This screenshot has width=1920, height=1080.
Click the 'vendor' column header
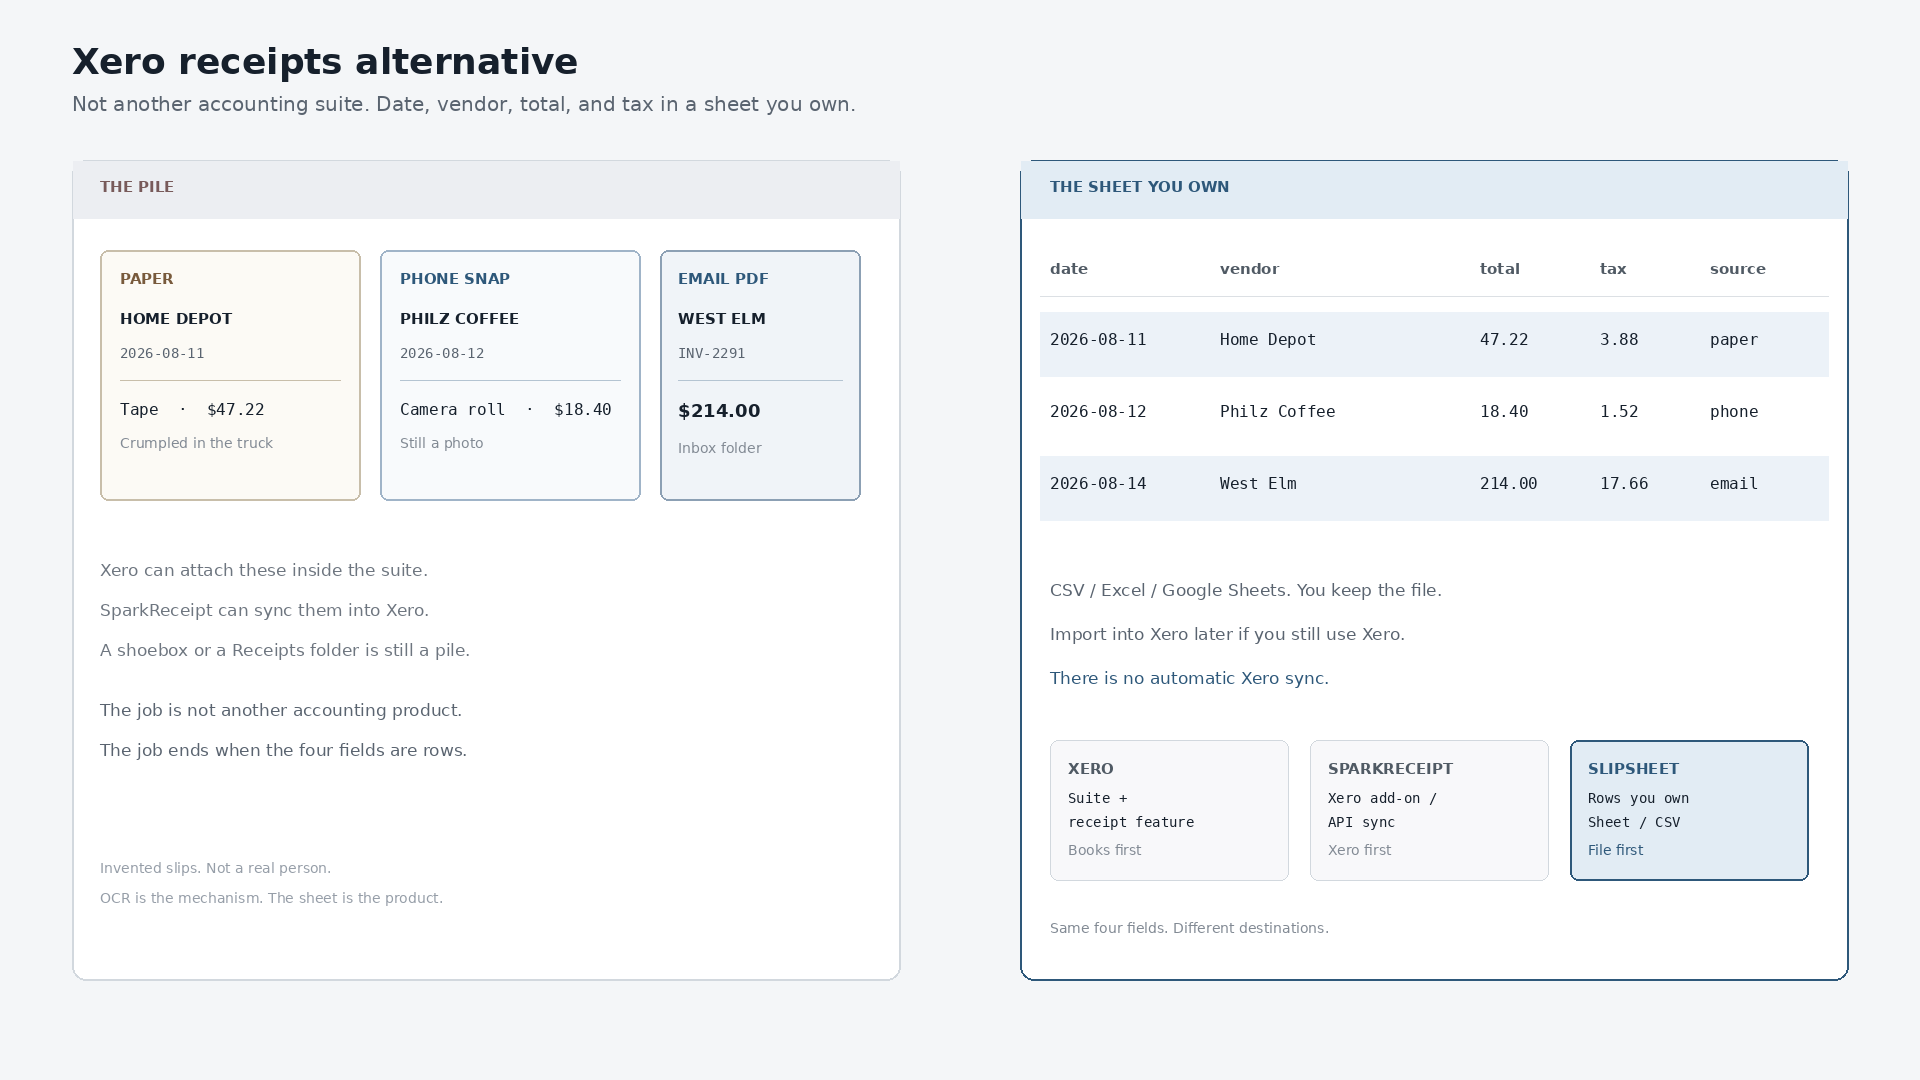(1249, 269)
